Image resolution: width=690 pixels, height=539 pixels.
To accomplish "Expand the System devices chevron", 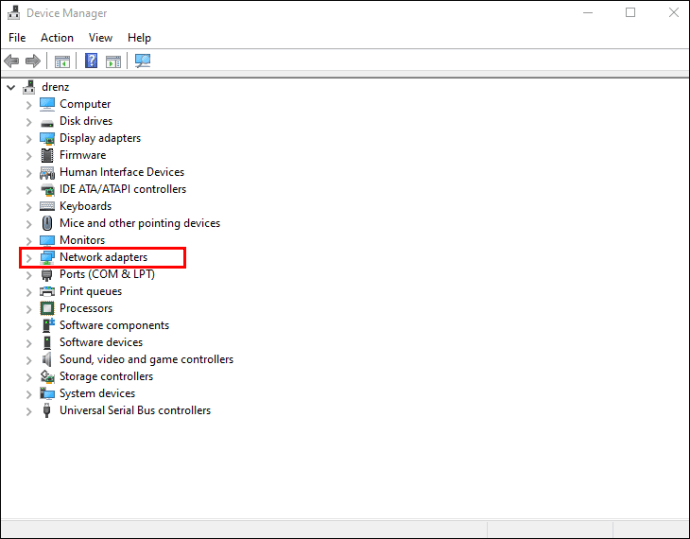I will click(x=29, y=395).
